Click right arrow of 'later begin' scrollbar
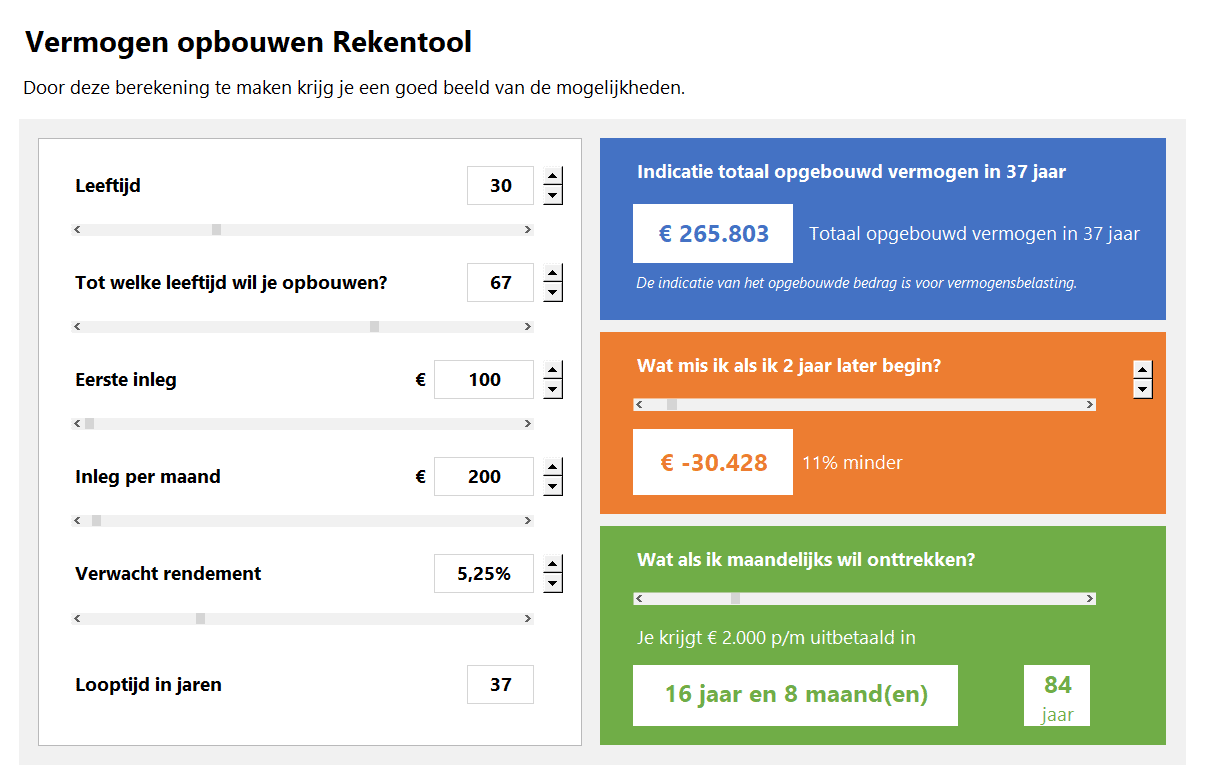Screen dimensions: 1205x784 click(1090, 405)
